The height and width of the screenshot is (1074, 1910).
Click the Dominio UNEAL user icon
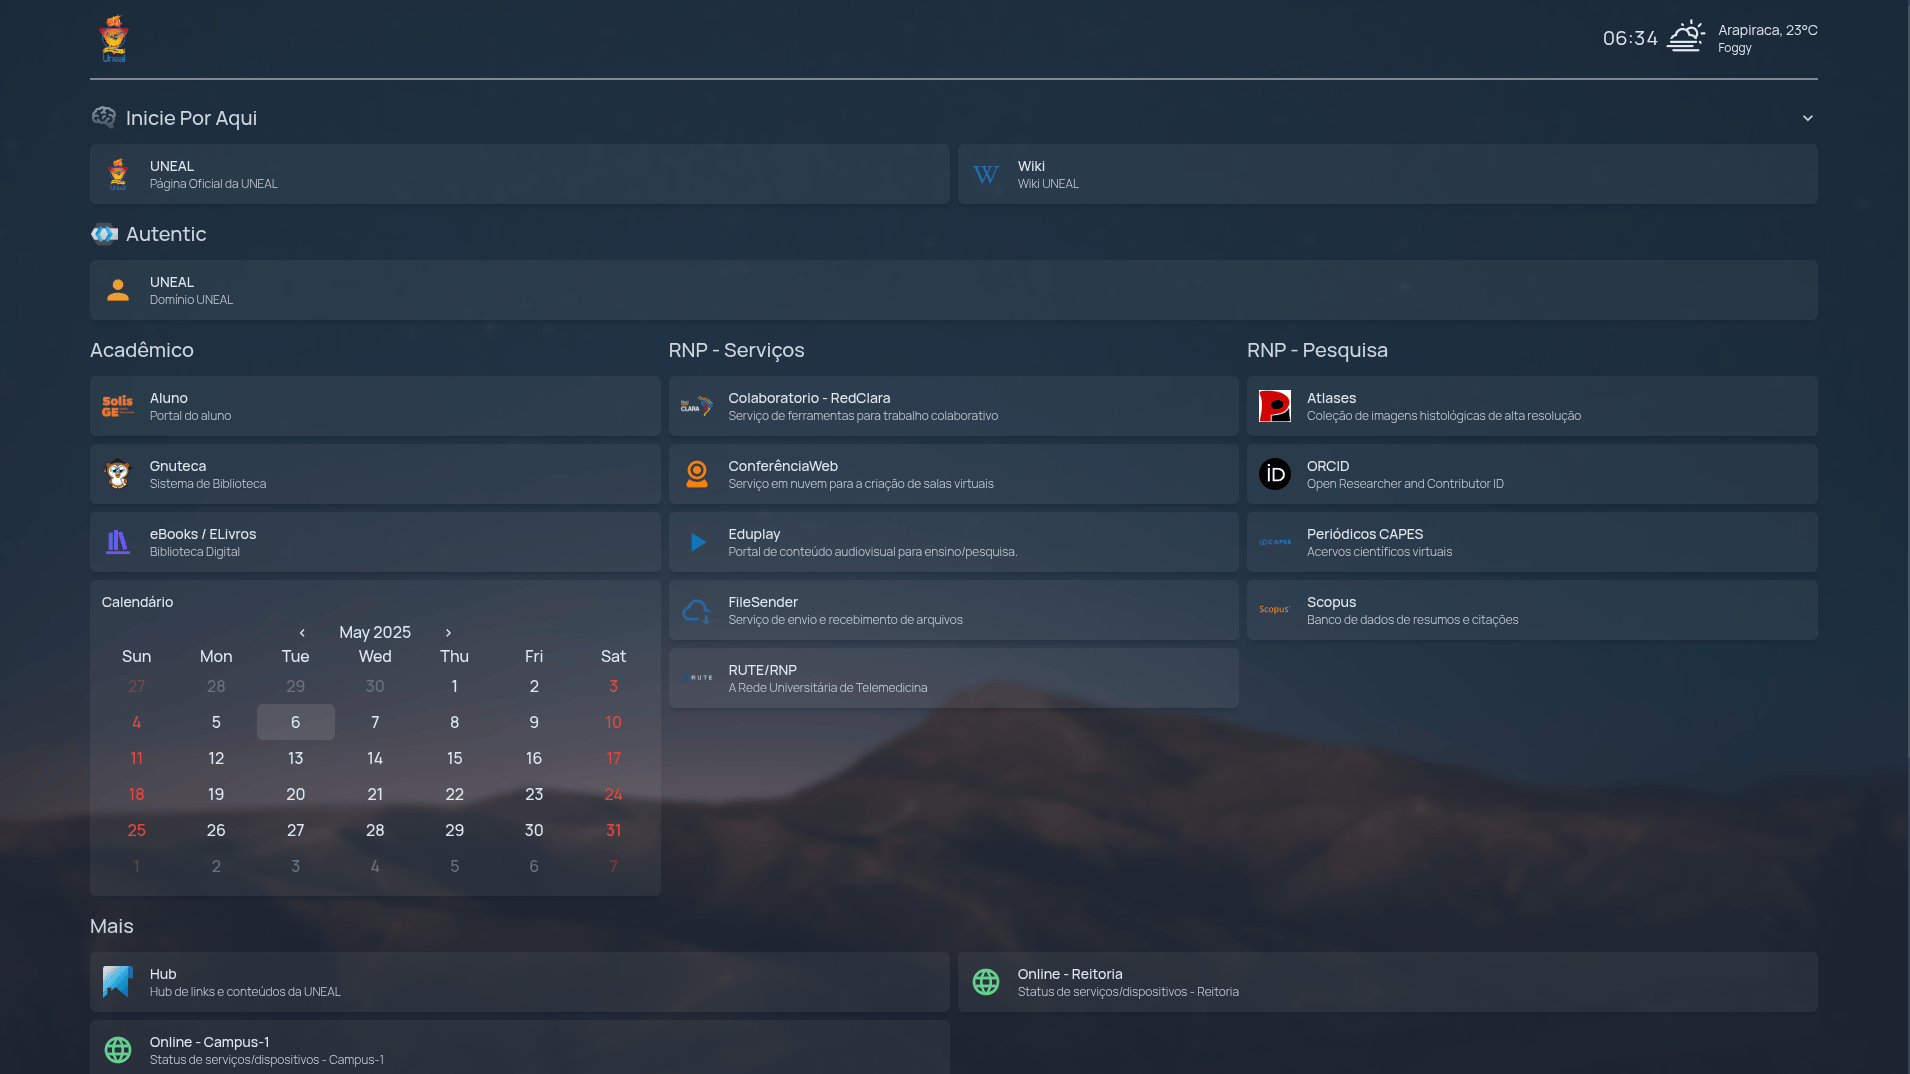[x=118, y=290]
